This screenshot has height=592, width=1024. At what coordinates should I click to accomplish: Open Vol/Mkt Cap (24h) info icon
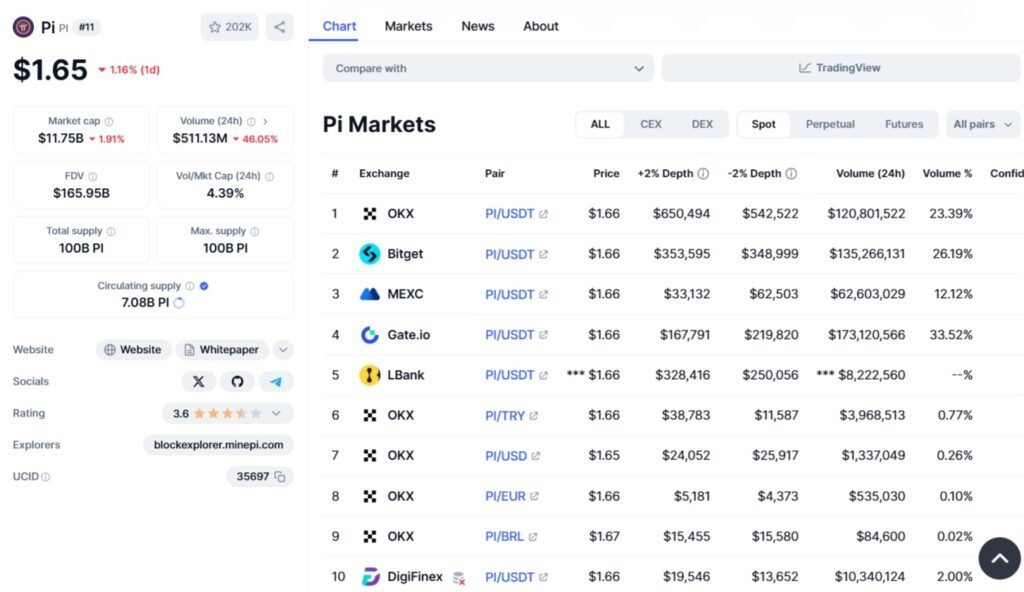pos(270,176)
